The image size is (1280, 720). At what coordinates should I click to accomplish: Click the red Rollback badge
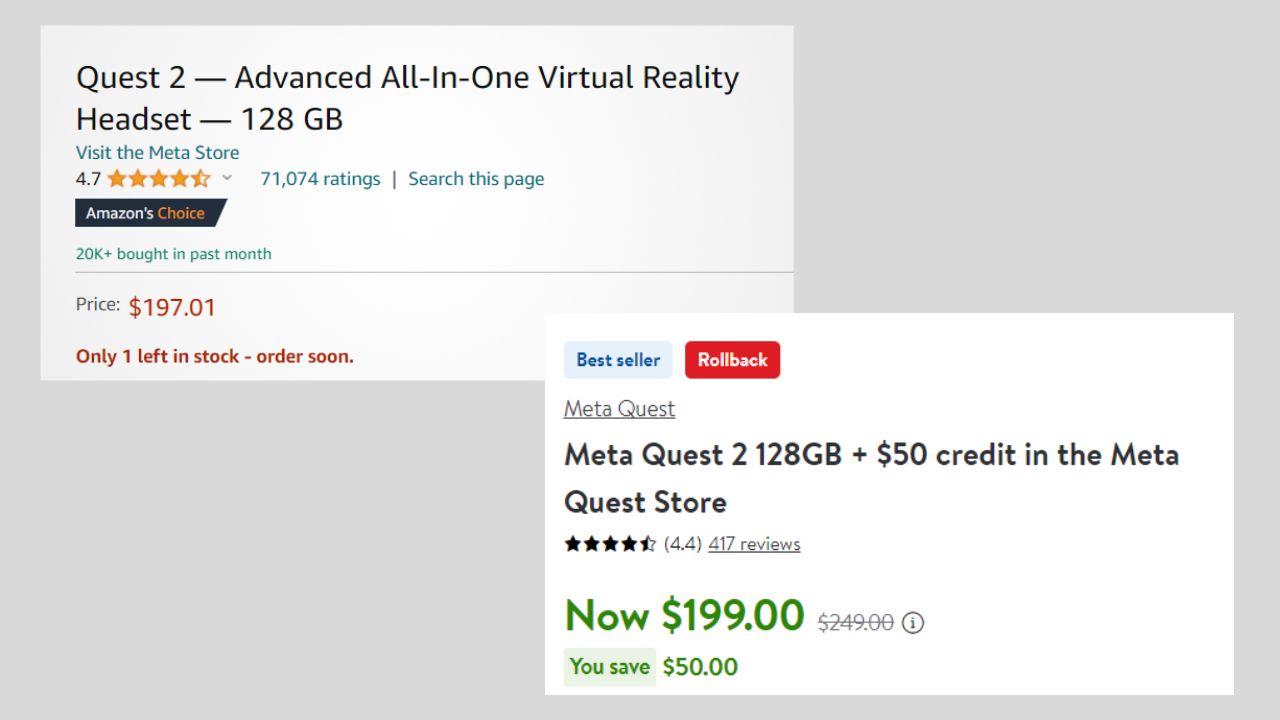(732, 360)
